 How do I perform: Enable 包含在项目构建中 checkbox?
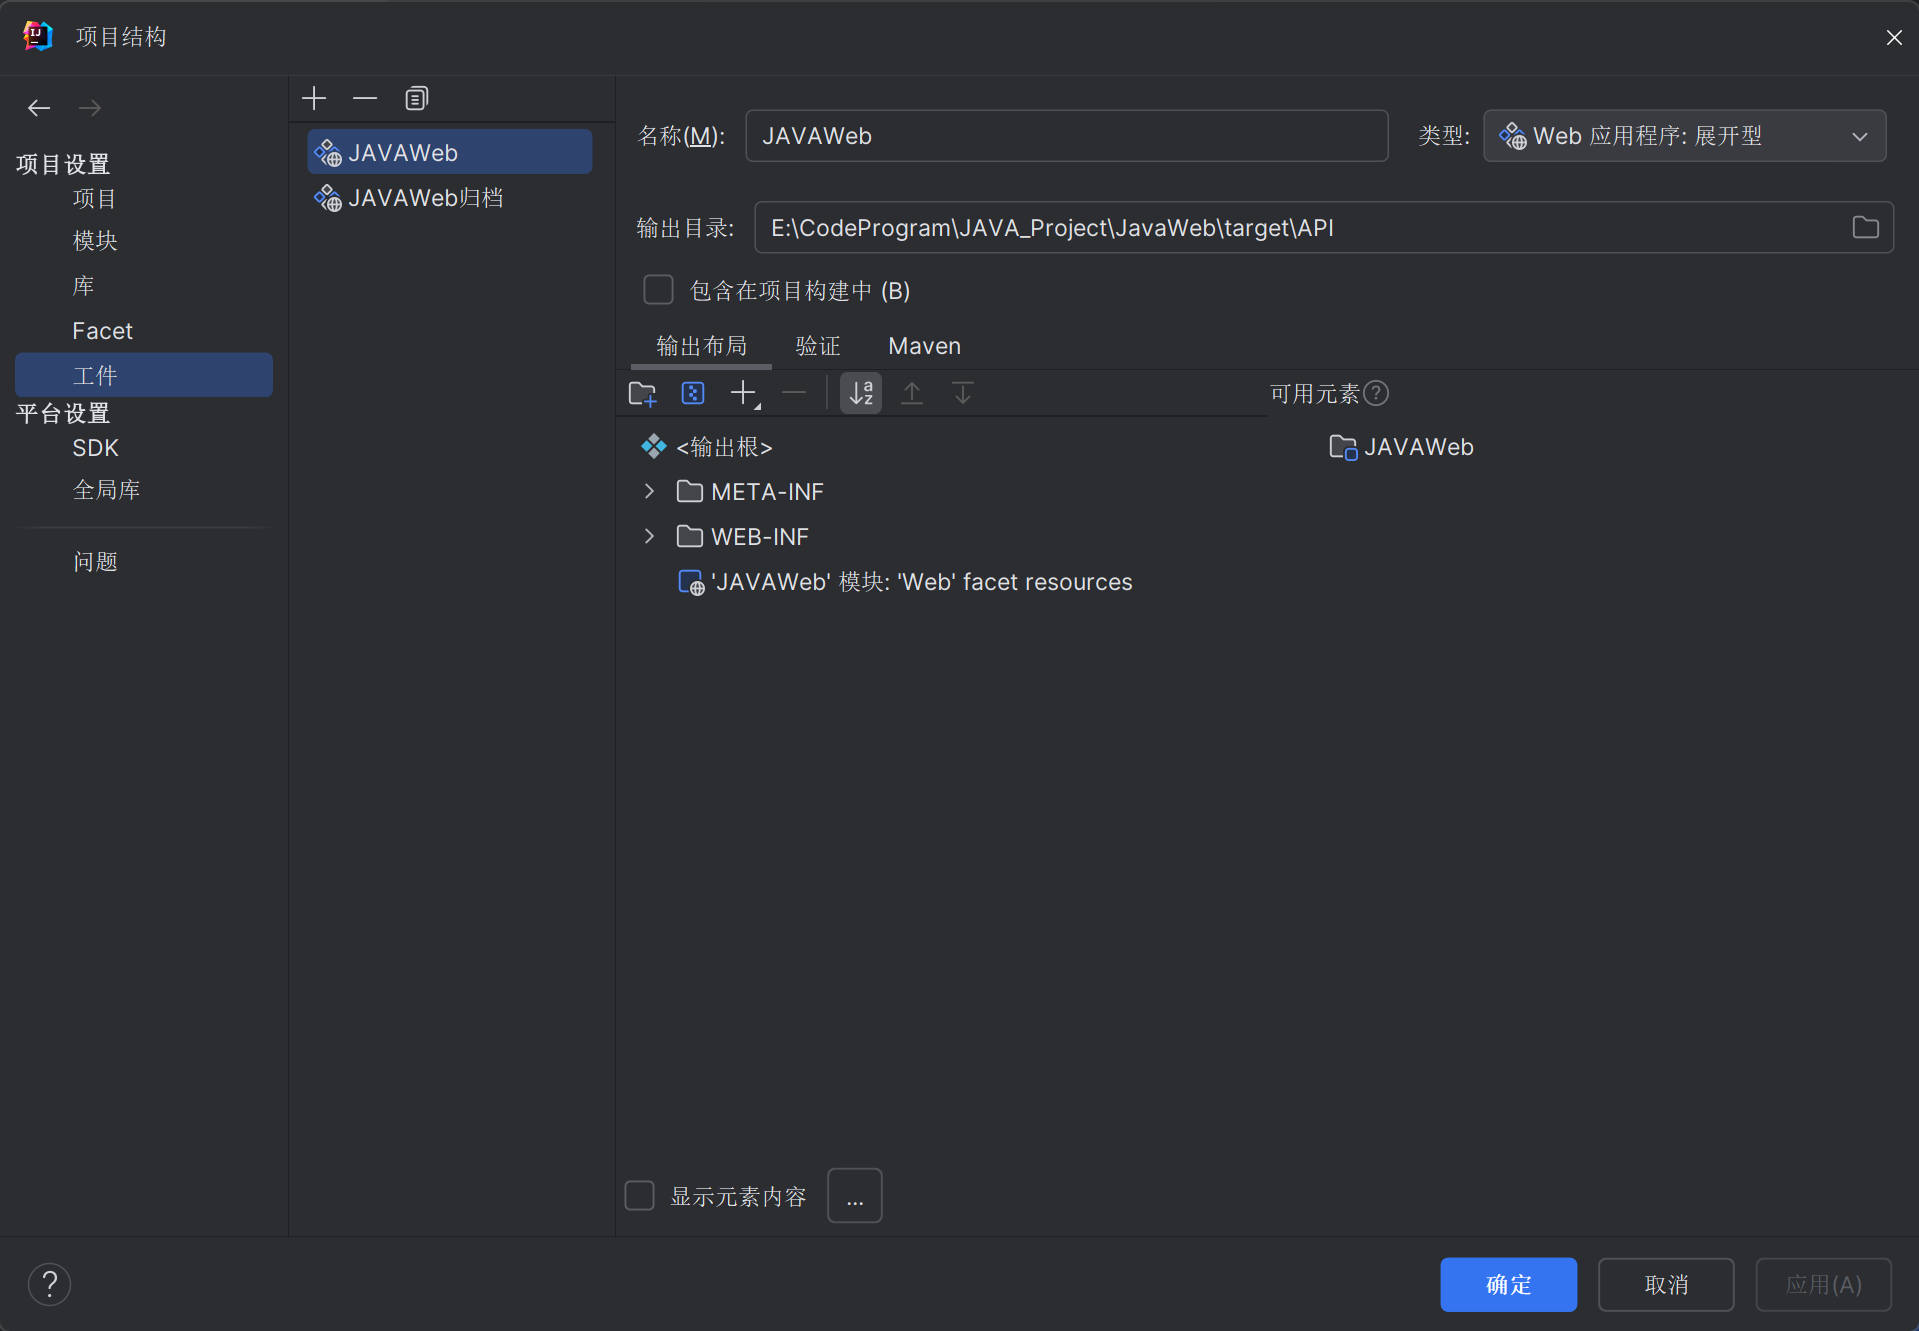658,290
